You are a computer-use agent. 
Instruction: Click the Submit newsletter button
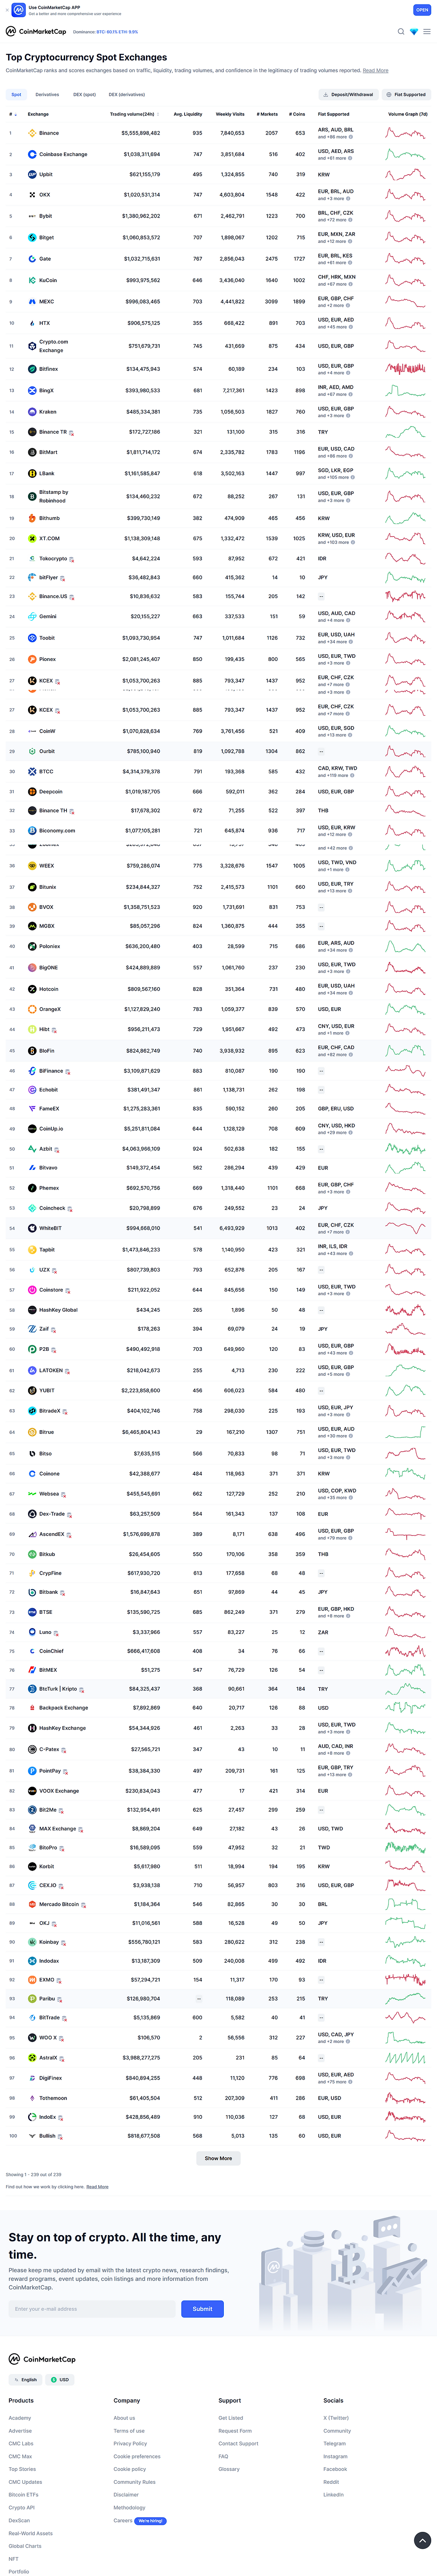(x=202, y=2308)
